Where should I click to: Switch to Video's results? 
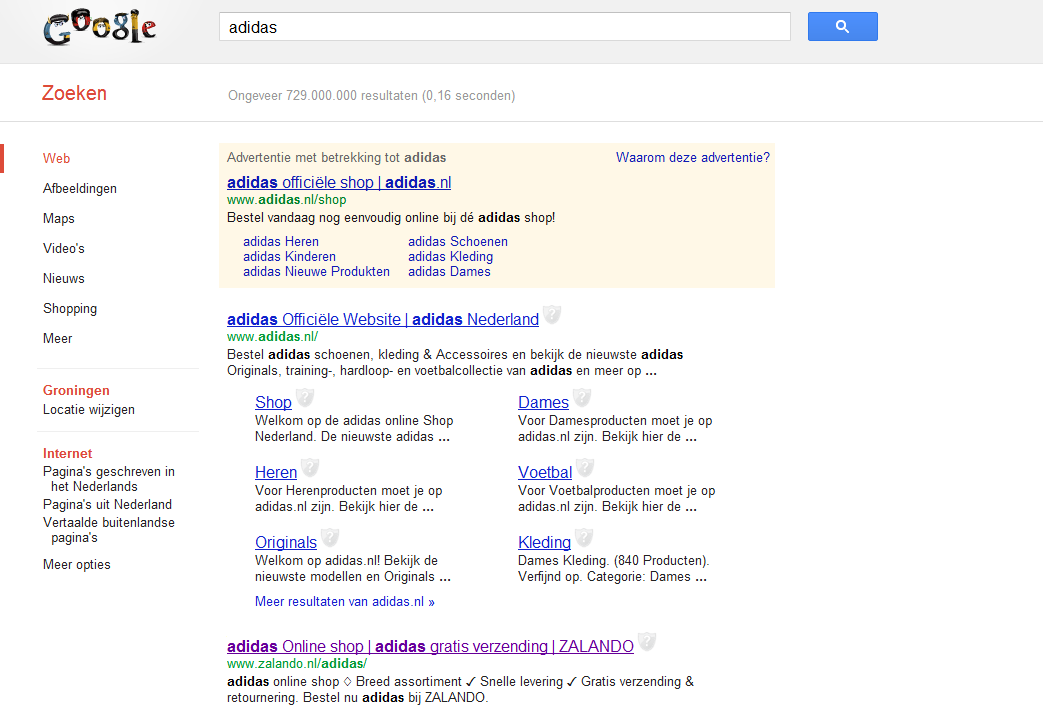(x=64, y=248)
